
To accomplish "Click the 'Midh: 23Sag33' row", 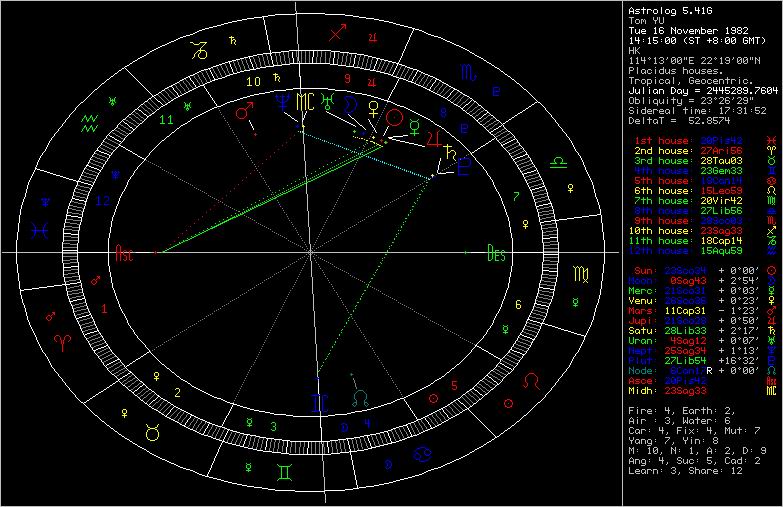I will pos(703,391).
